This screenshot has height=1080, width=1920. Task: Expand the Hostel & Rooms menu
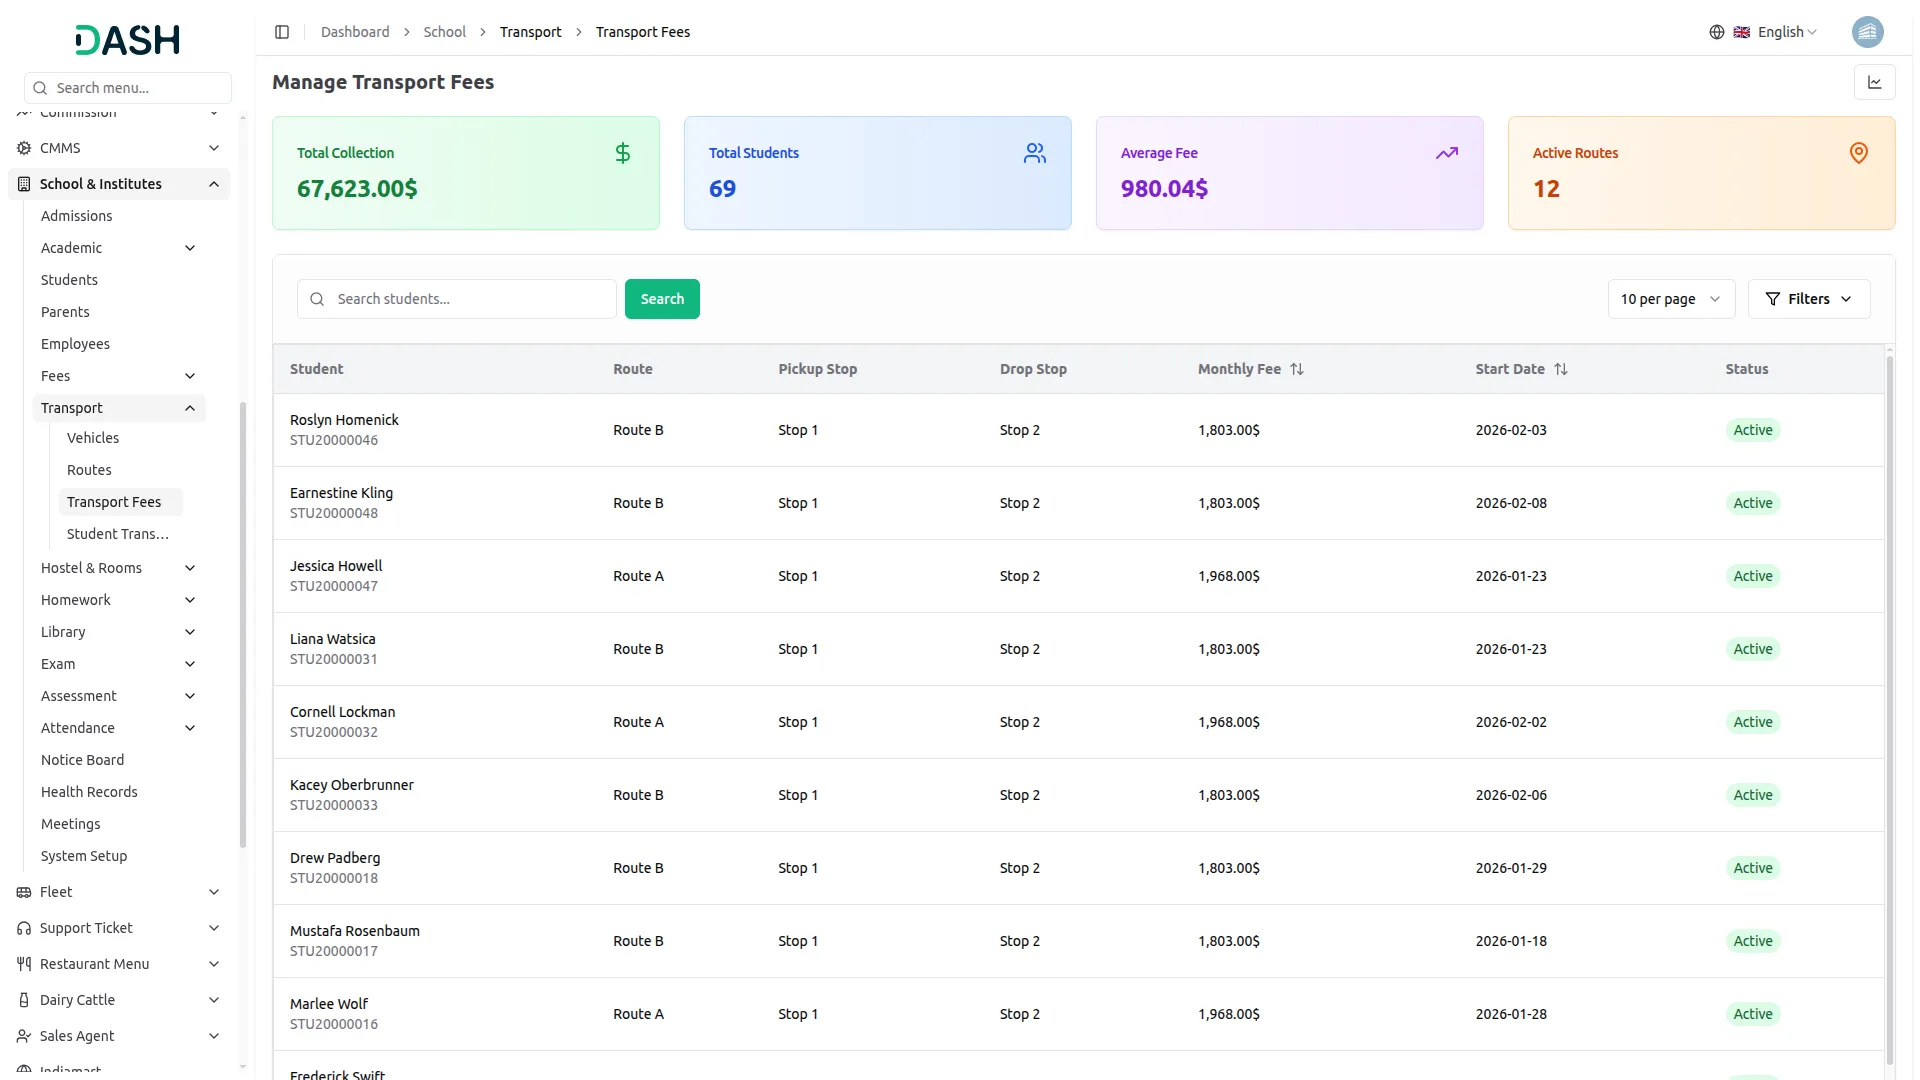190,568
